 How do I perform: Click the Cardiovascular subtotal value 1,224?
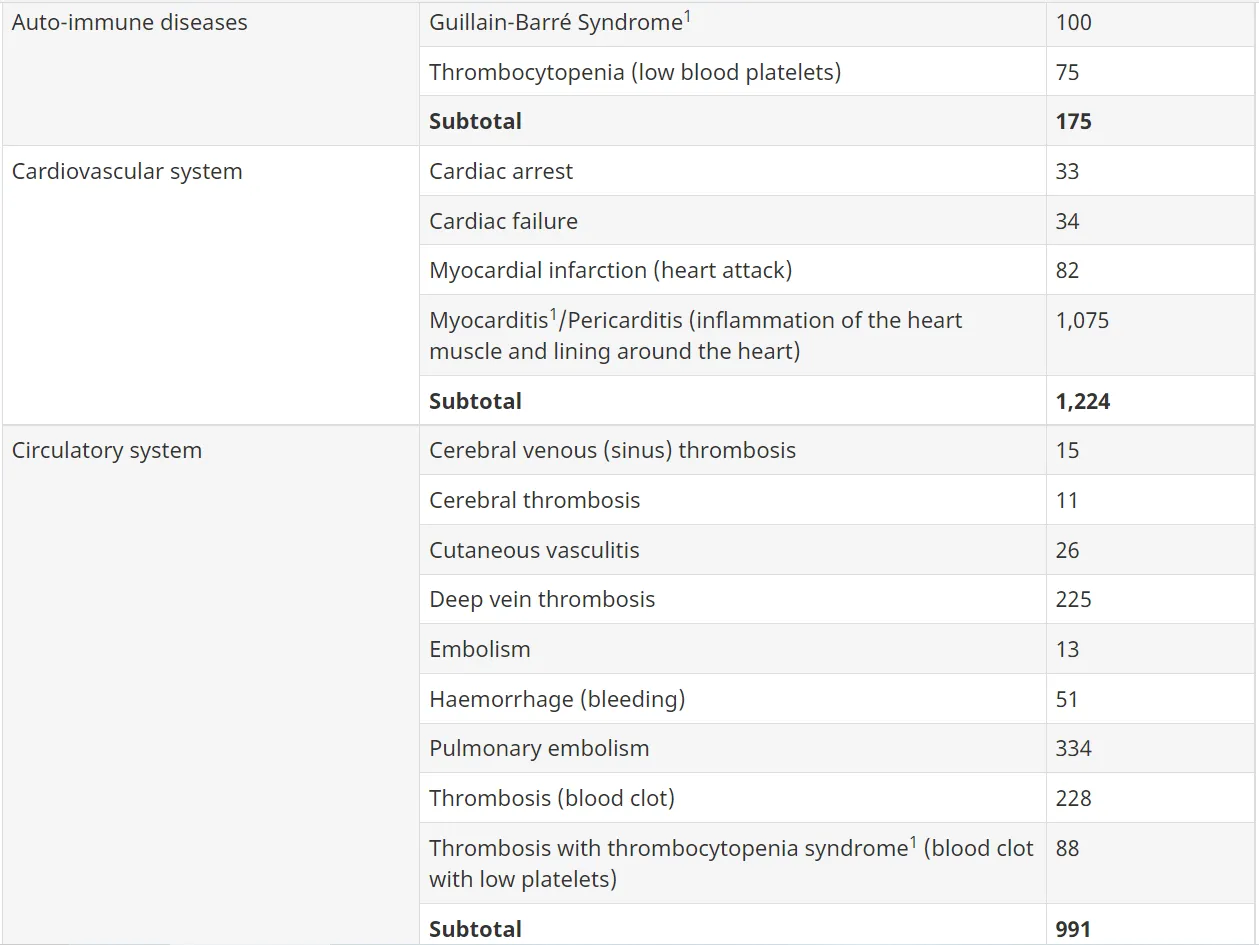tap(1083, 401)
